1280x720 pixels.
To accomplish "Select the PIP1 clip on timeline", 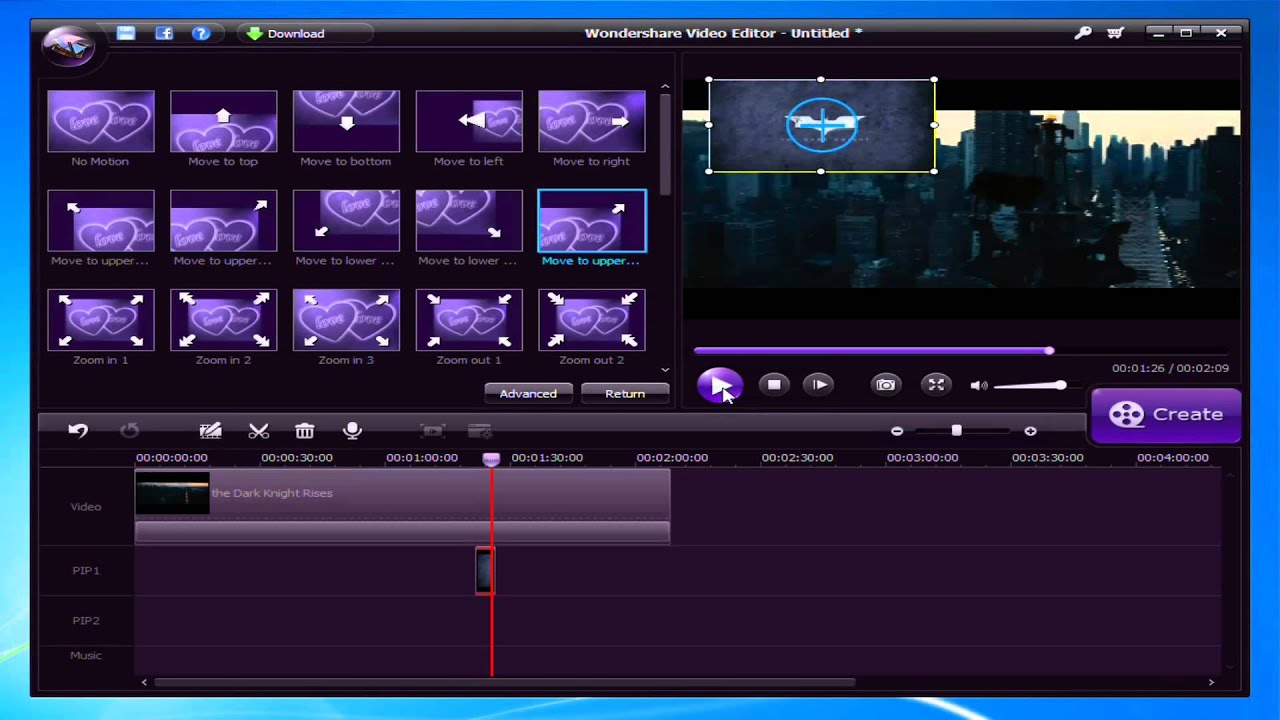I will click(484, 571).
